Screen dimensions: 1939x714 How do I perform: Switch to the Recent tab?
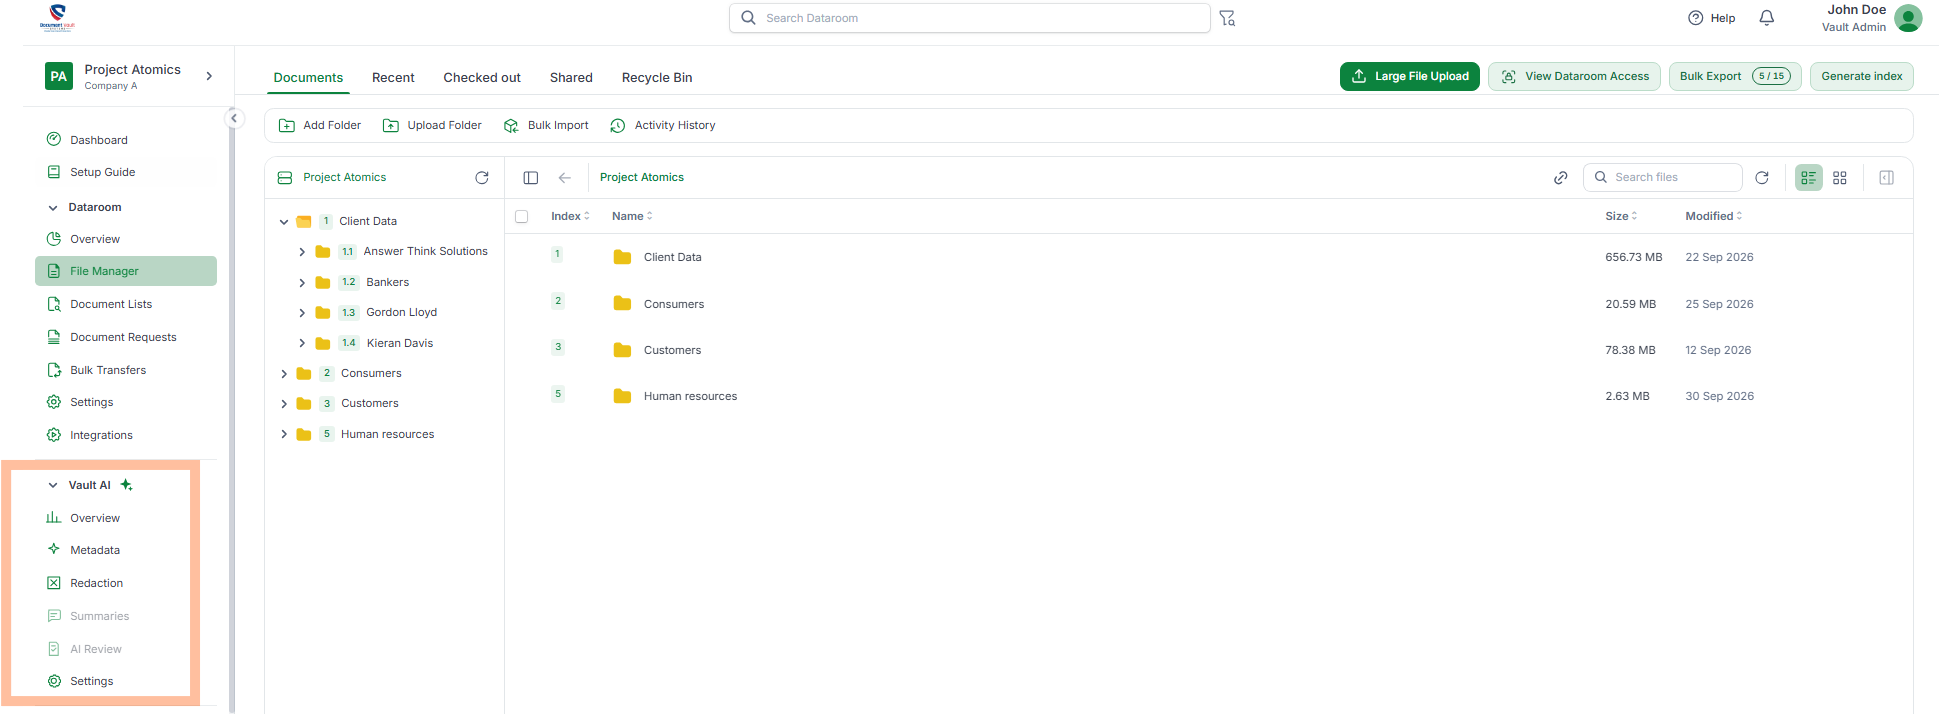tap(393, 77)
